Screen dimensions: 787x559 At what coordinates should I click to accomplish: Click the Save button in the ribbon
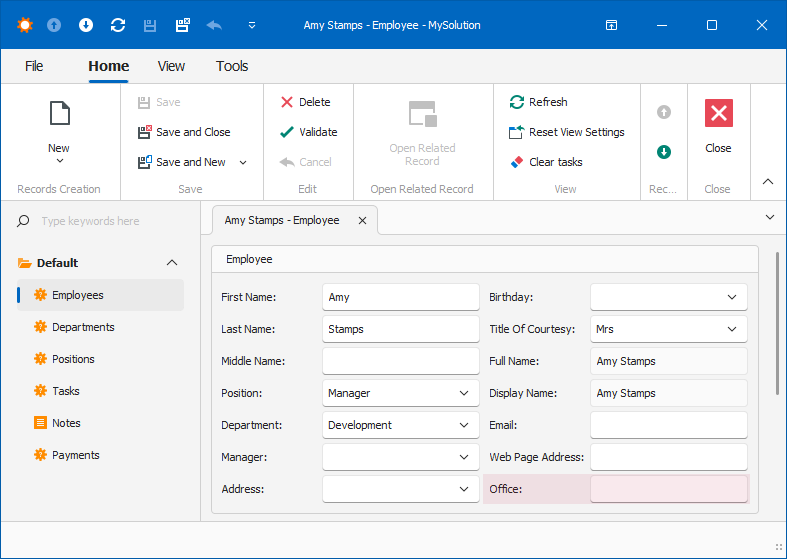[x=159, y=102]
